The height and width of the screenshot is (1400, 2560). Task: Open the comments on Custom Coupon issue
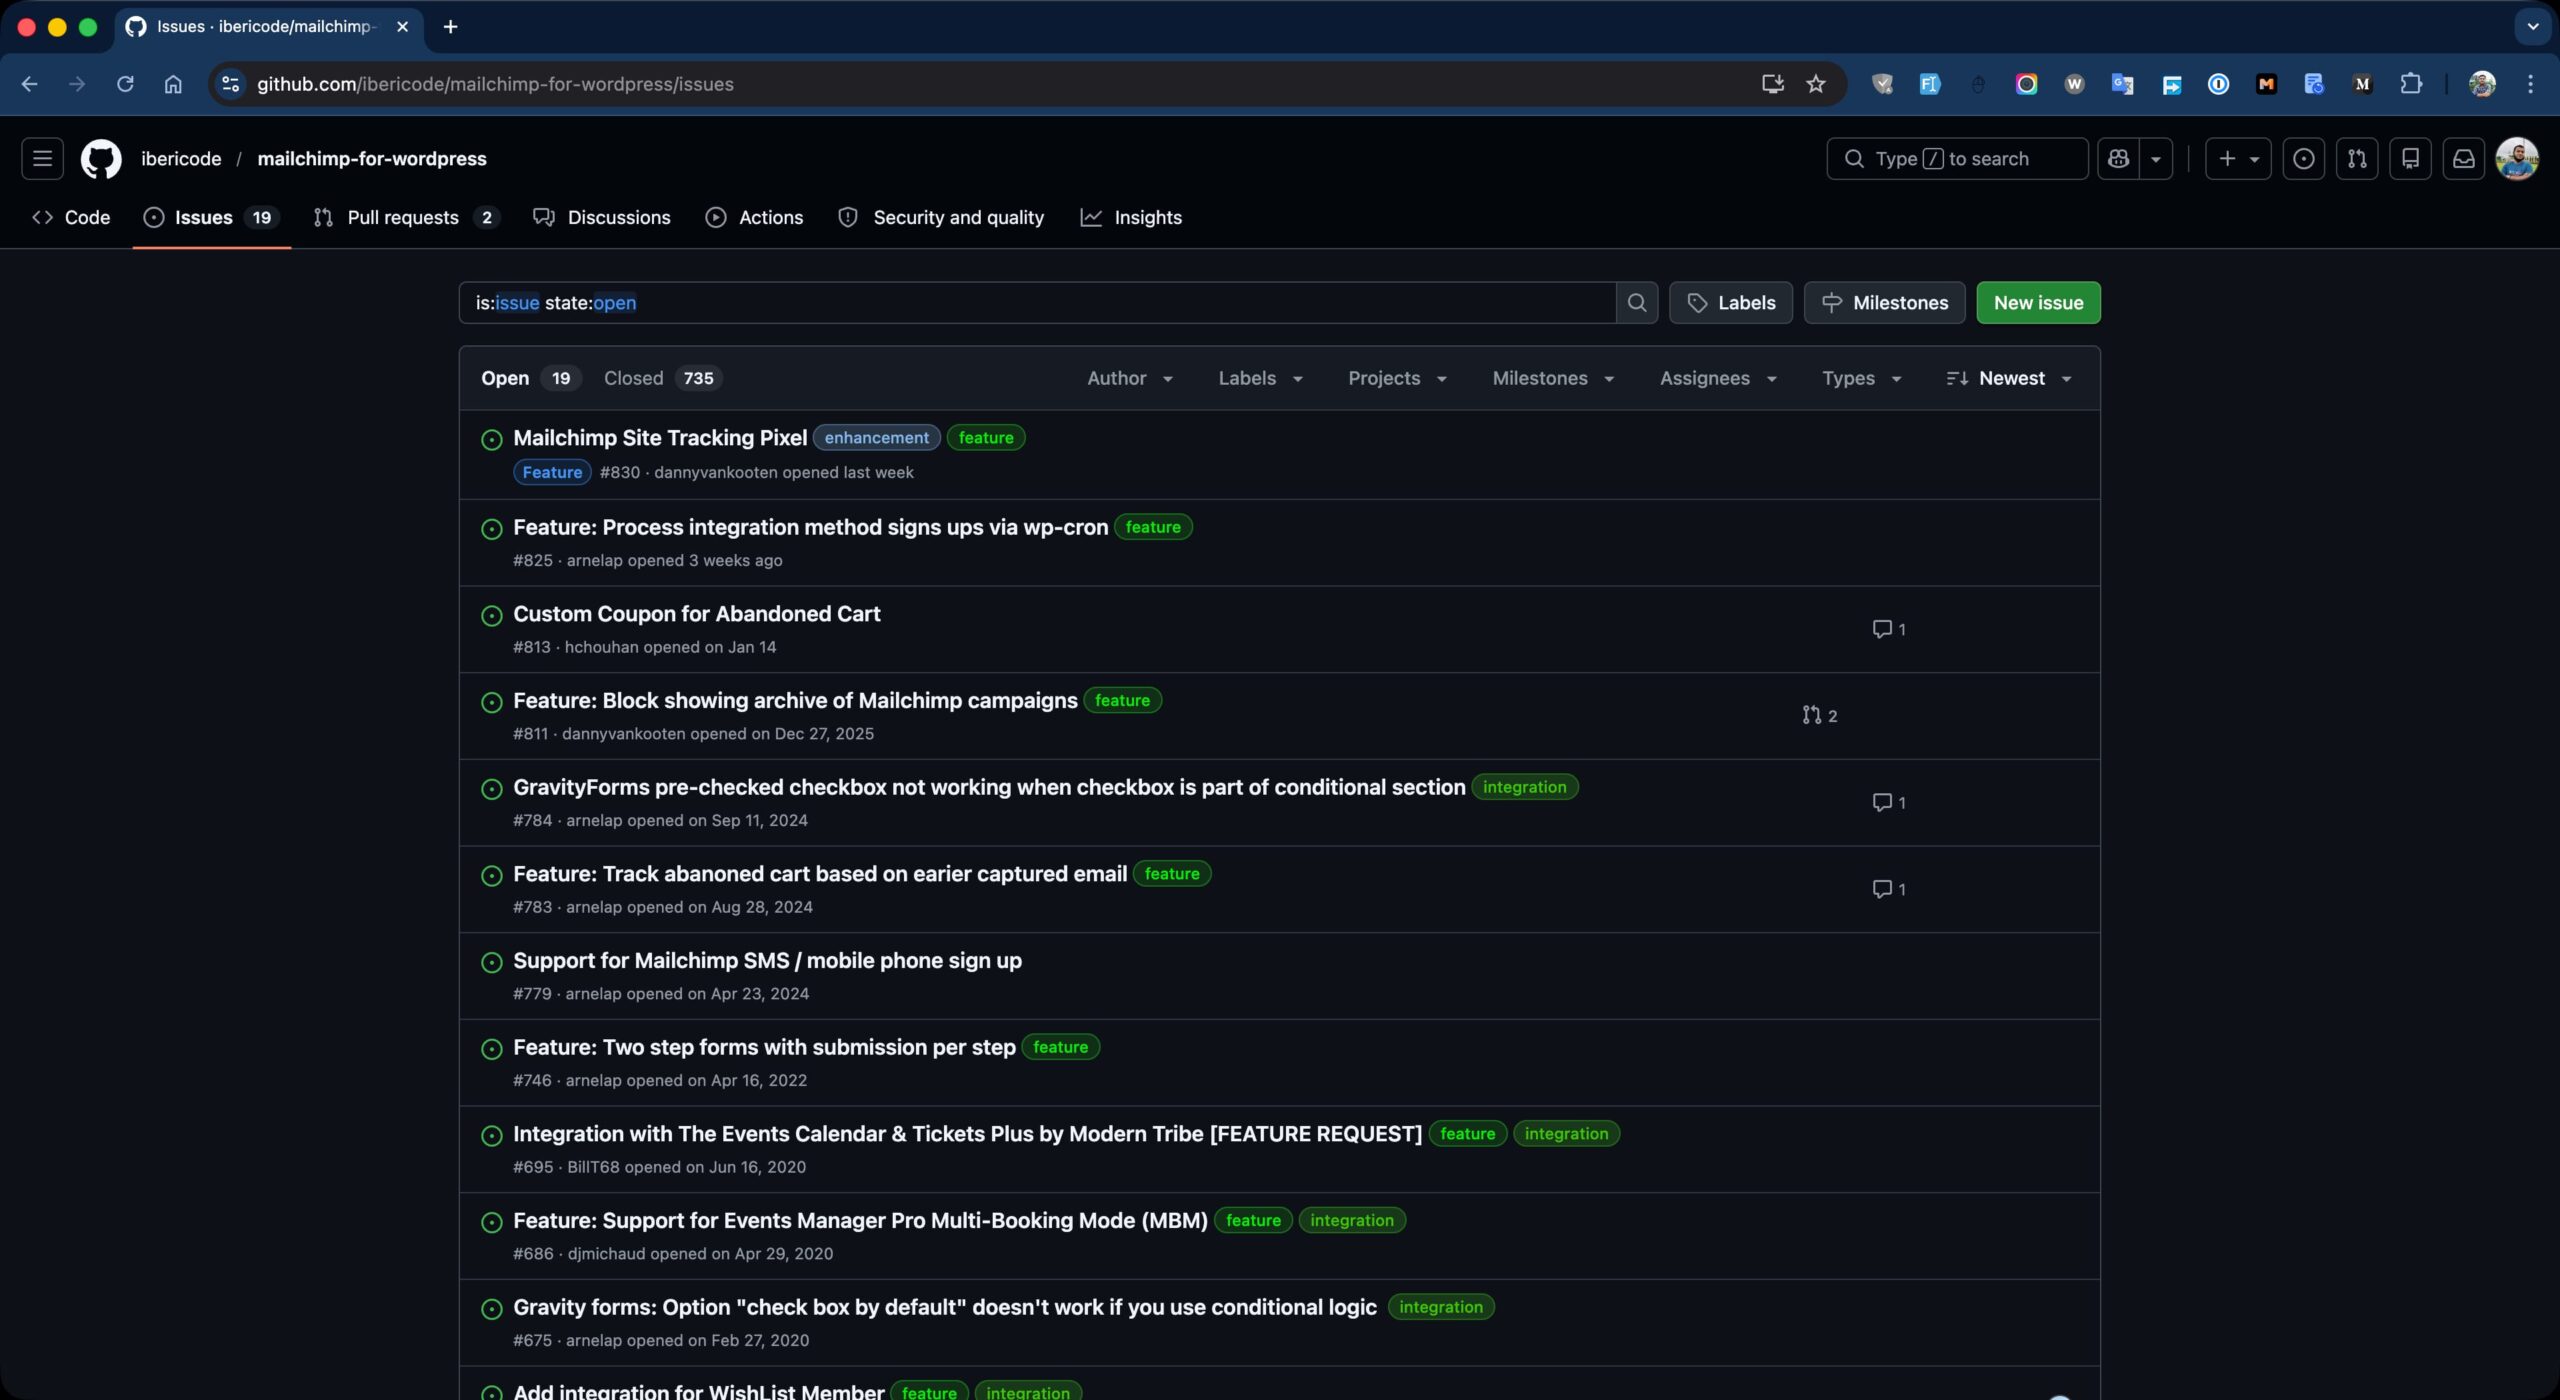pos(1889,629)
